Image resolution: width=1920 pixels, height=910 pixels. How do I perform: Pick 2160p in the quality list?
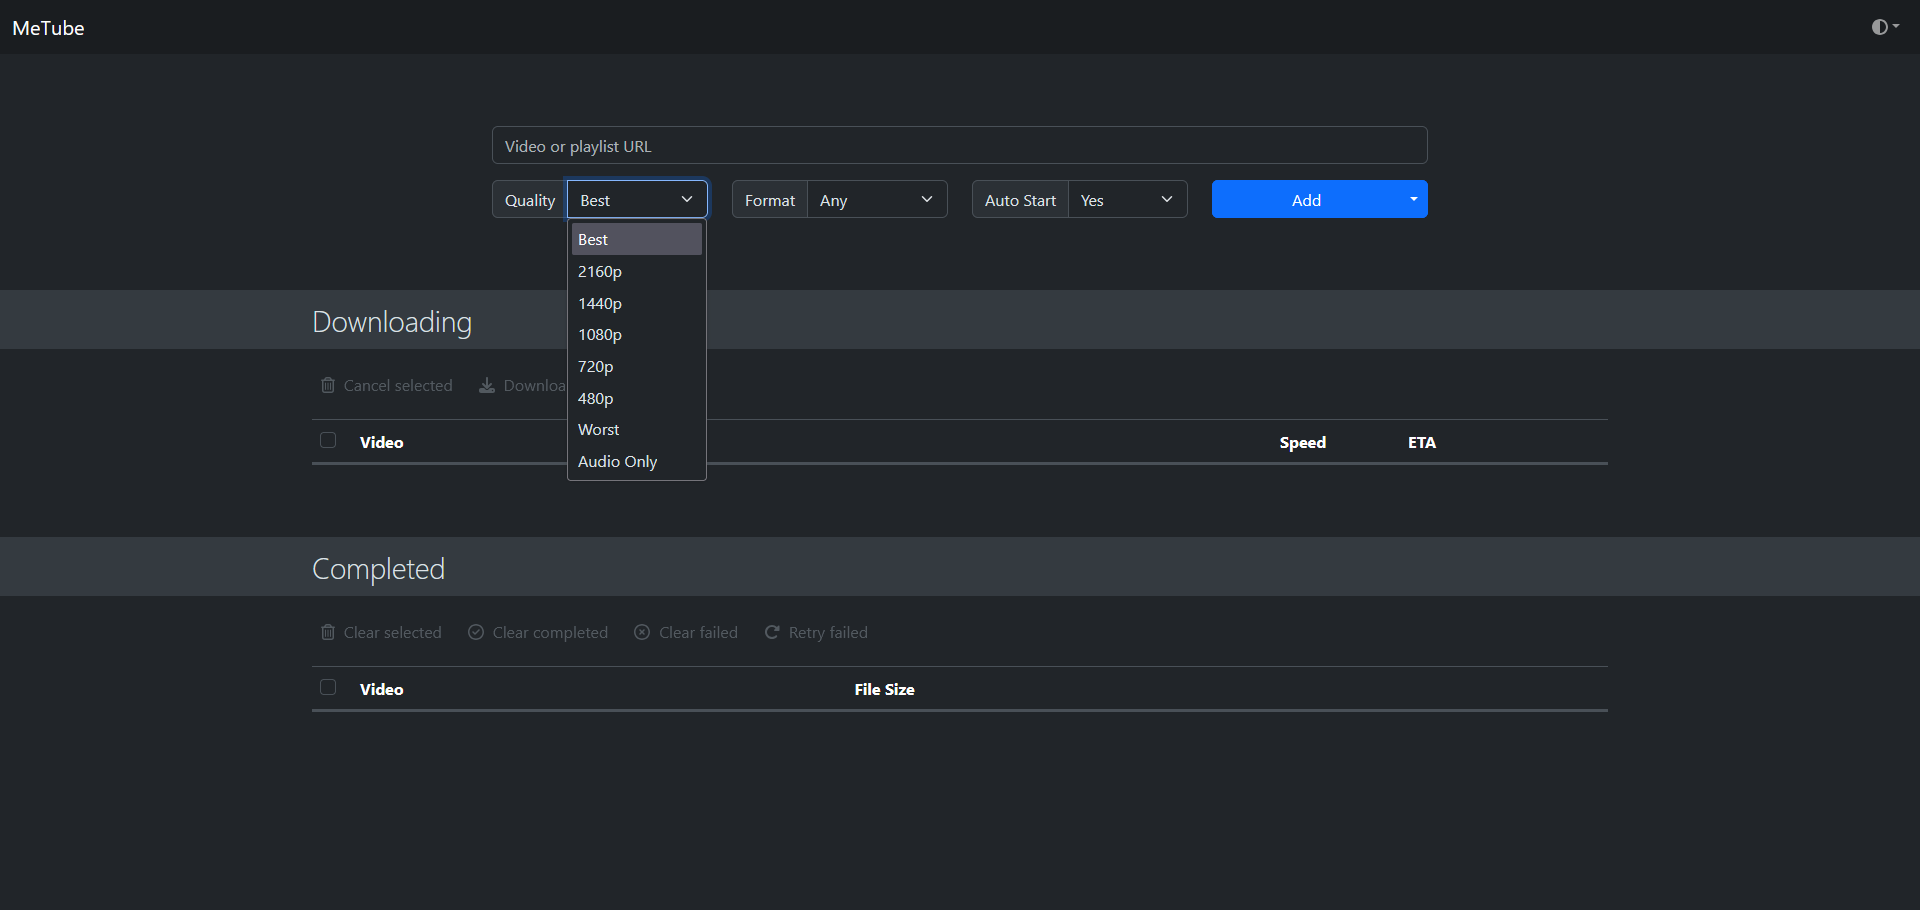637,271
